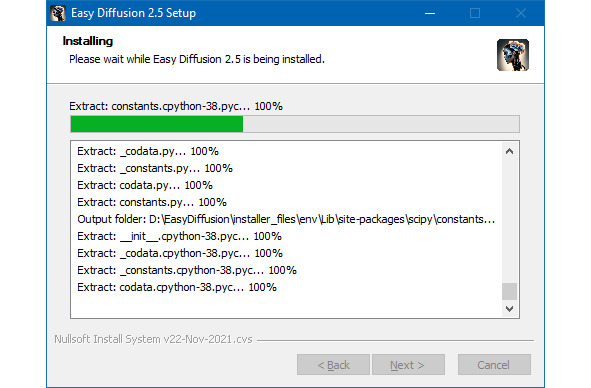Image resolution: width=591 pixels, height=388 pixels.
Task: Select the _codata.py extract log line
Action: (148, 152)
